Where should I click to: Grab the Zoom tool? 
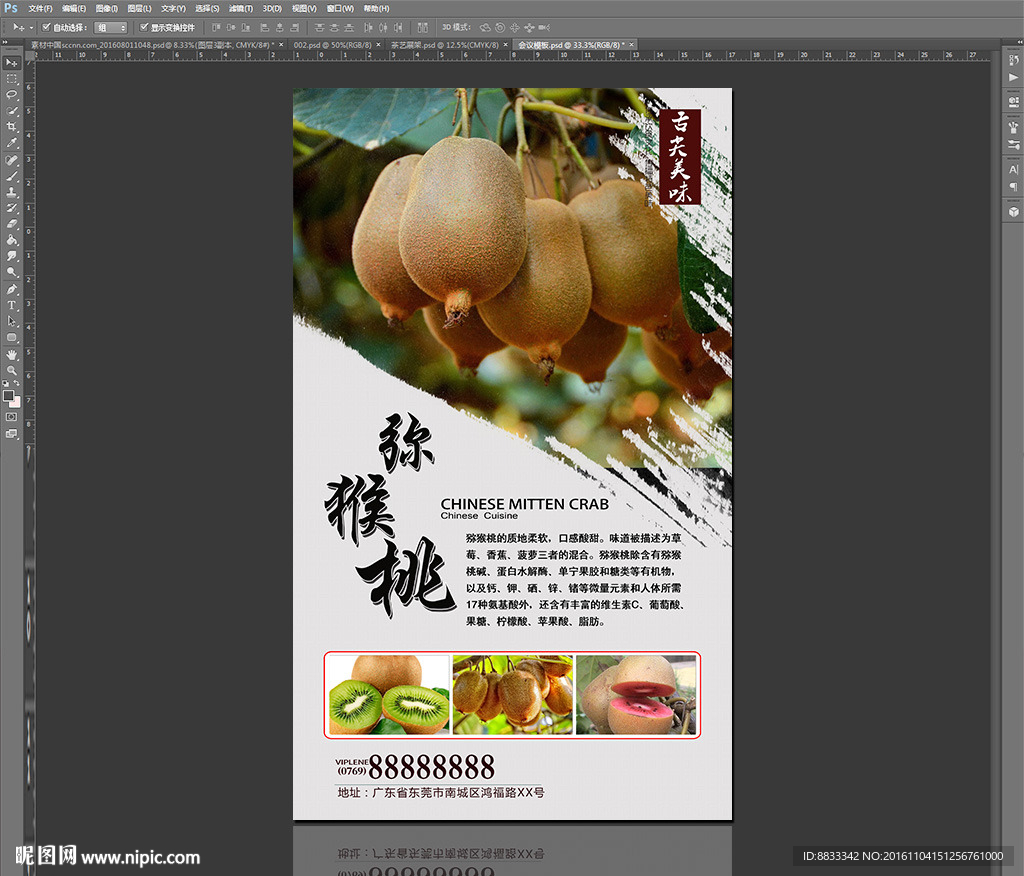pos(11,370)
